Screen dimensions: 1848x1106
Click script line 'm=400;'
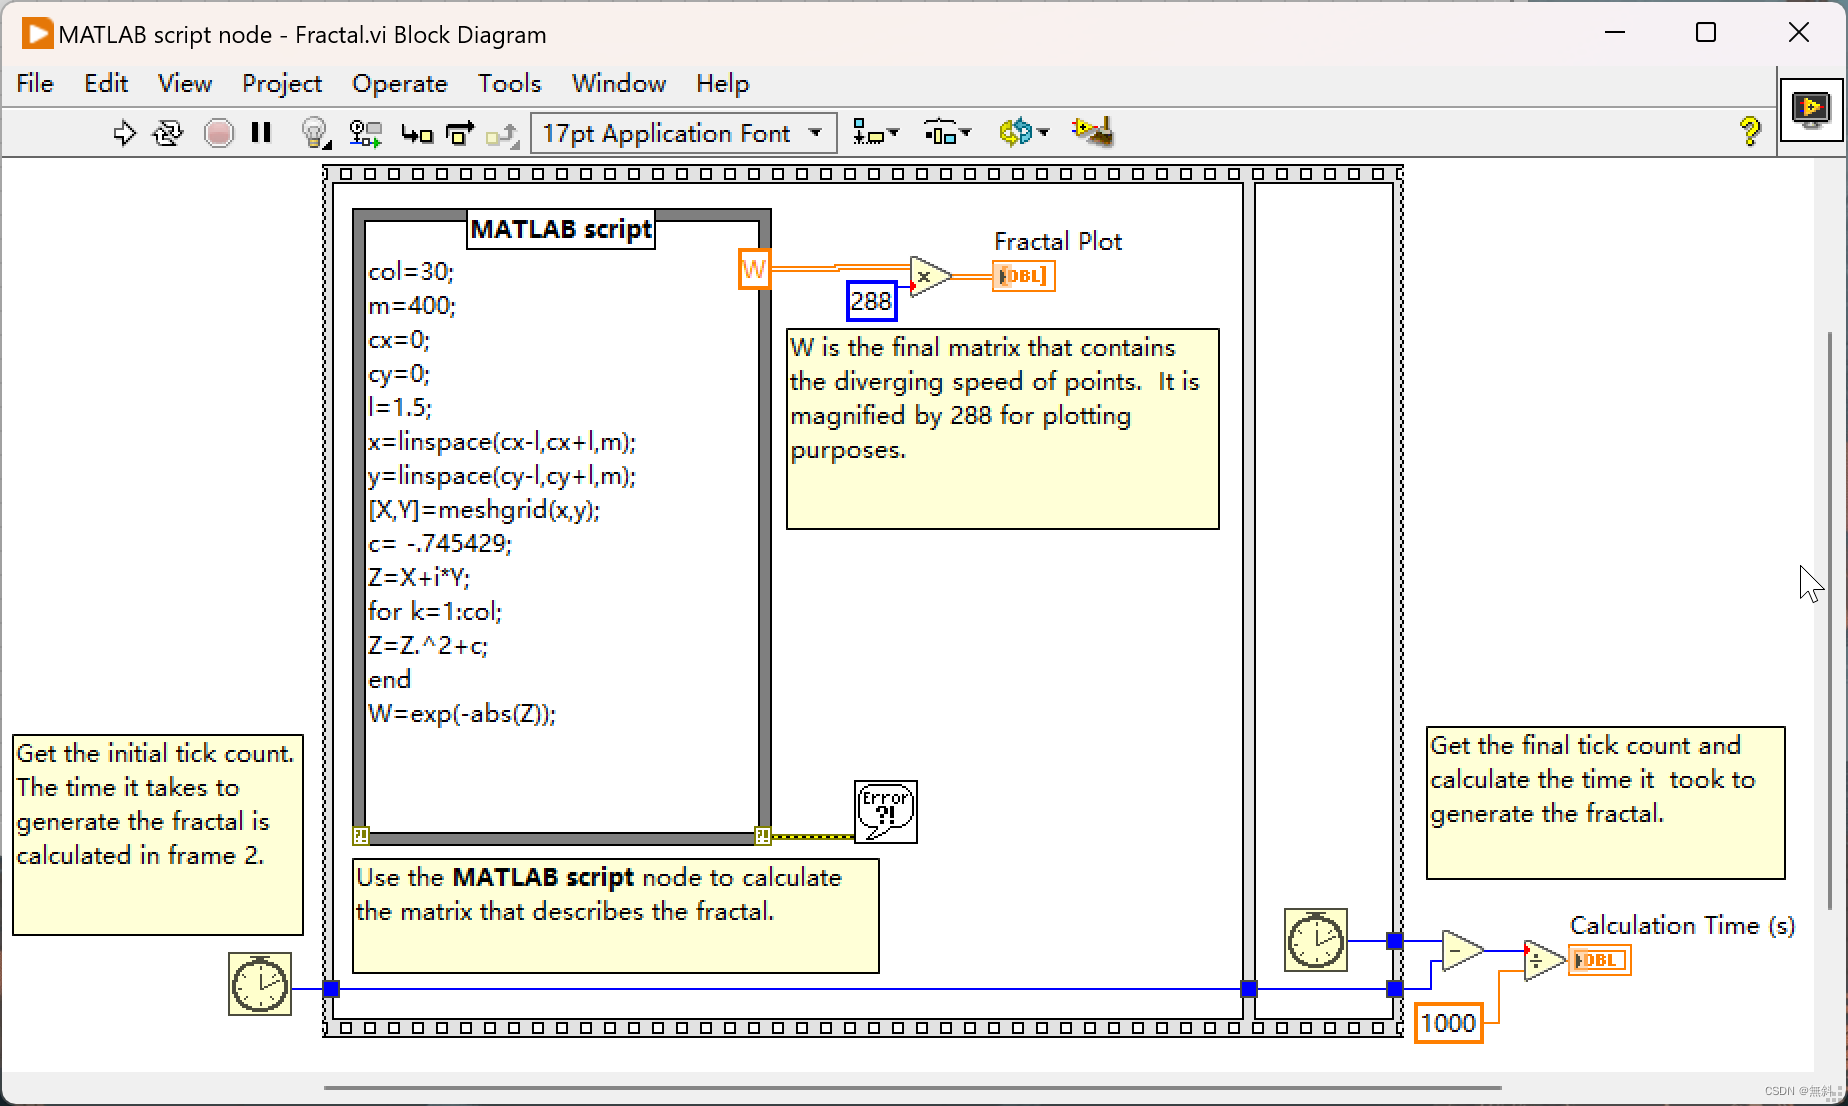pyautogui.click(x=412, y=306)
